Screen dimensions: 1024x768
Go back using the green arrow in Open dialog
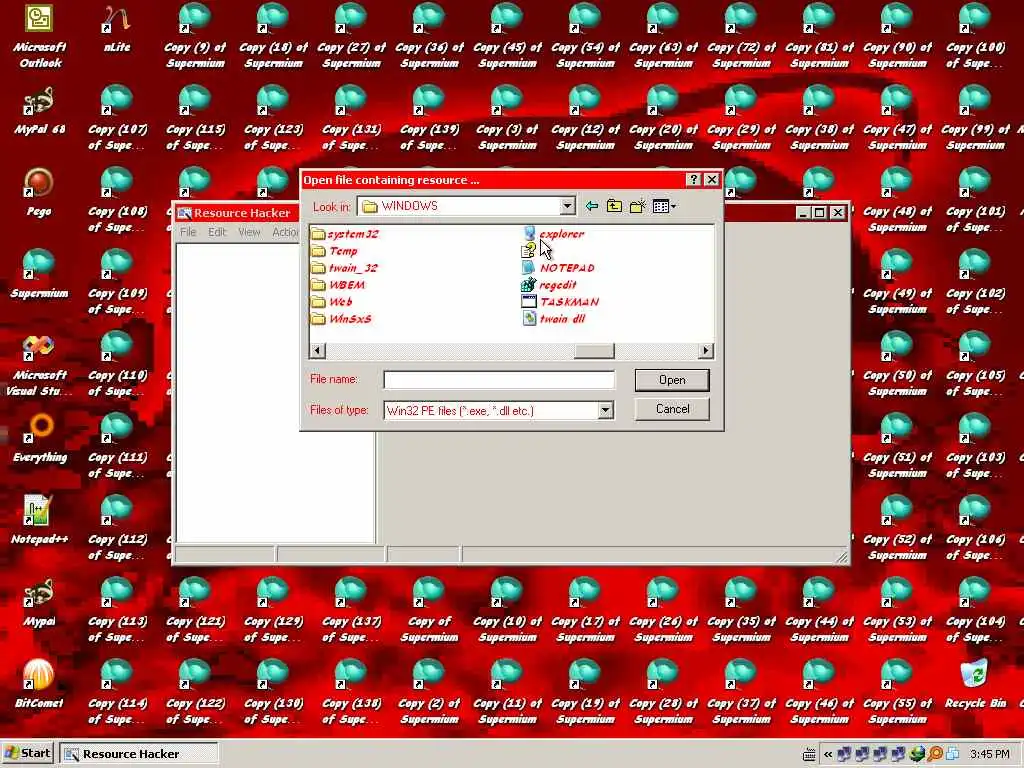[x=592, y=206]
